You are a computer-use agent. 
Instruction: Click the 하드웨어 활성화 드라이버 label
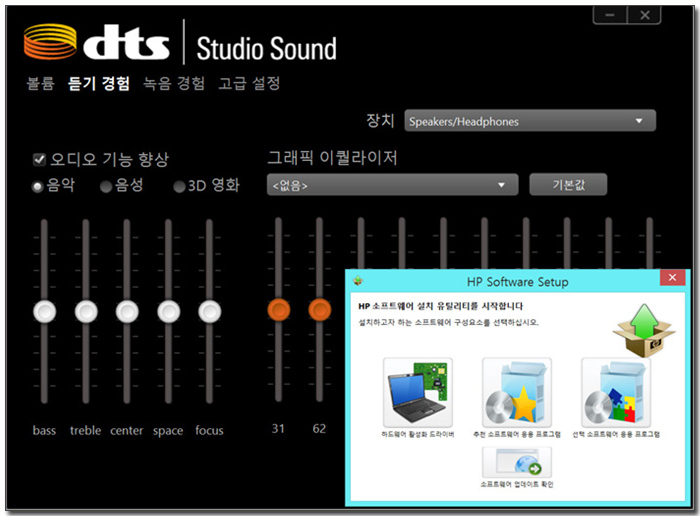click(417, 434)
